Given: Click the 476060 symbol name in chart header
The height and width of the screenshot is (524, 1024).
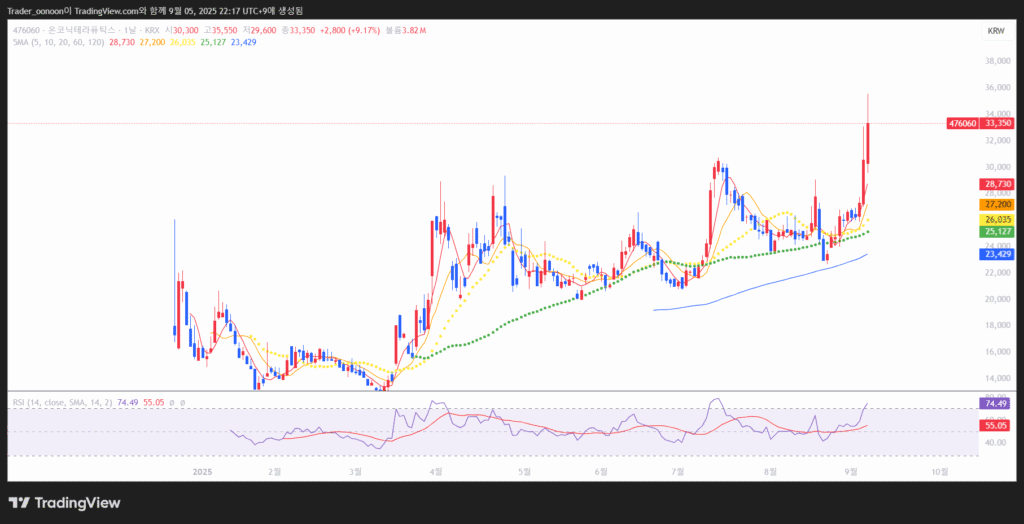Looking at the screenshot, I should pyautogui.click(x=27, y=31).
